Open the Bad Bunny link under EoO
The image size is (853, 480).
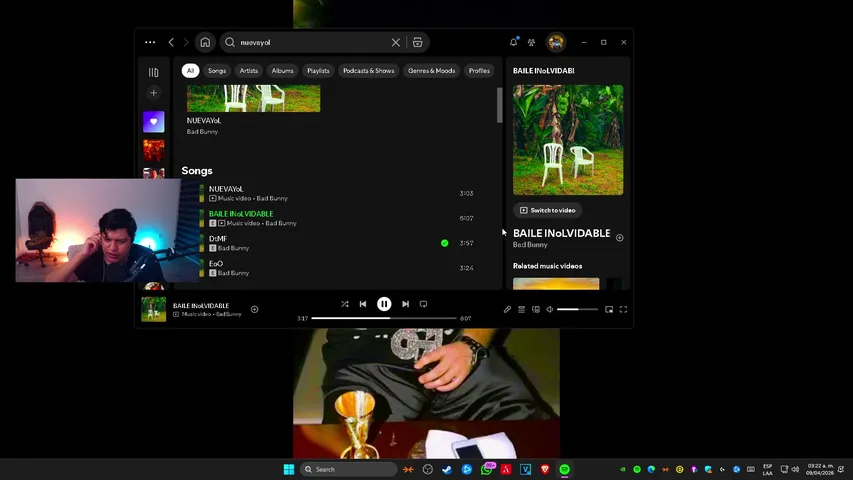pos(233,273)
